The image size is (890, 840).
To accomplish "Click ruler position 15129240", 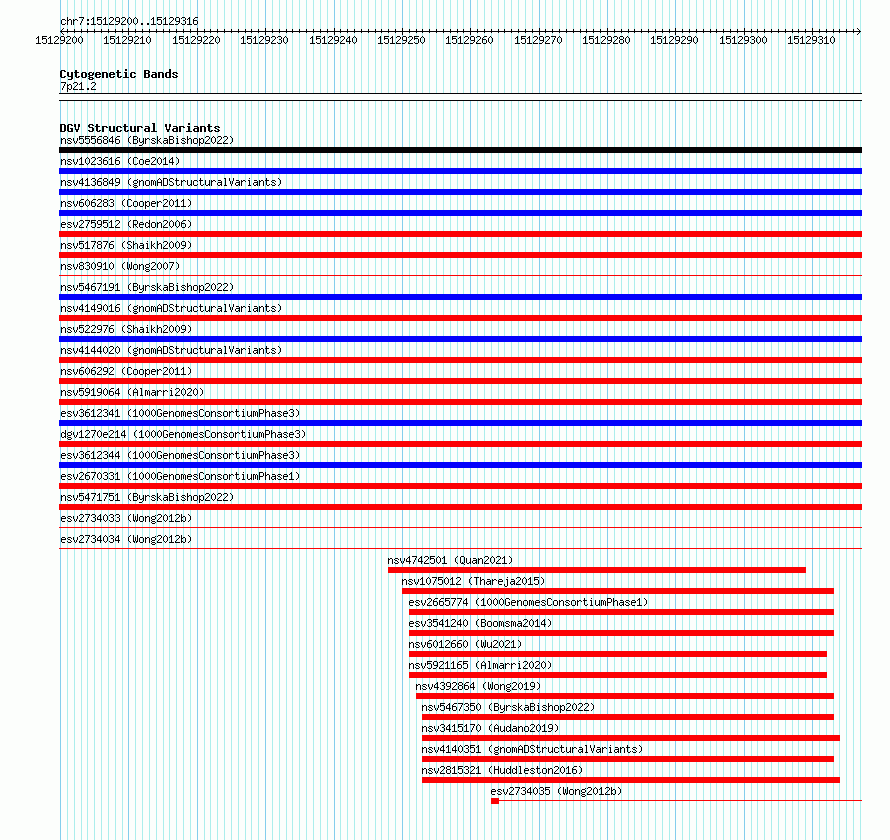I will pos(333,40).
